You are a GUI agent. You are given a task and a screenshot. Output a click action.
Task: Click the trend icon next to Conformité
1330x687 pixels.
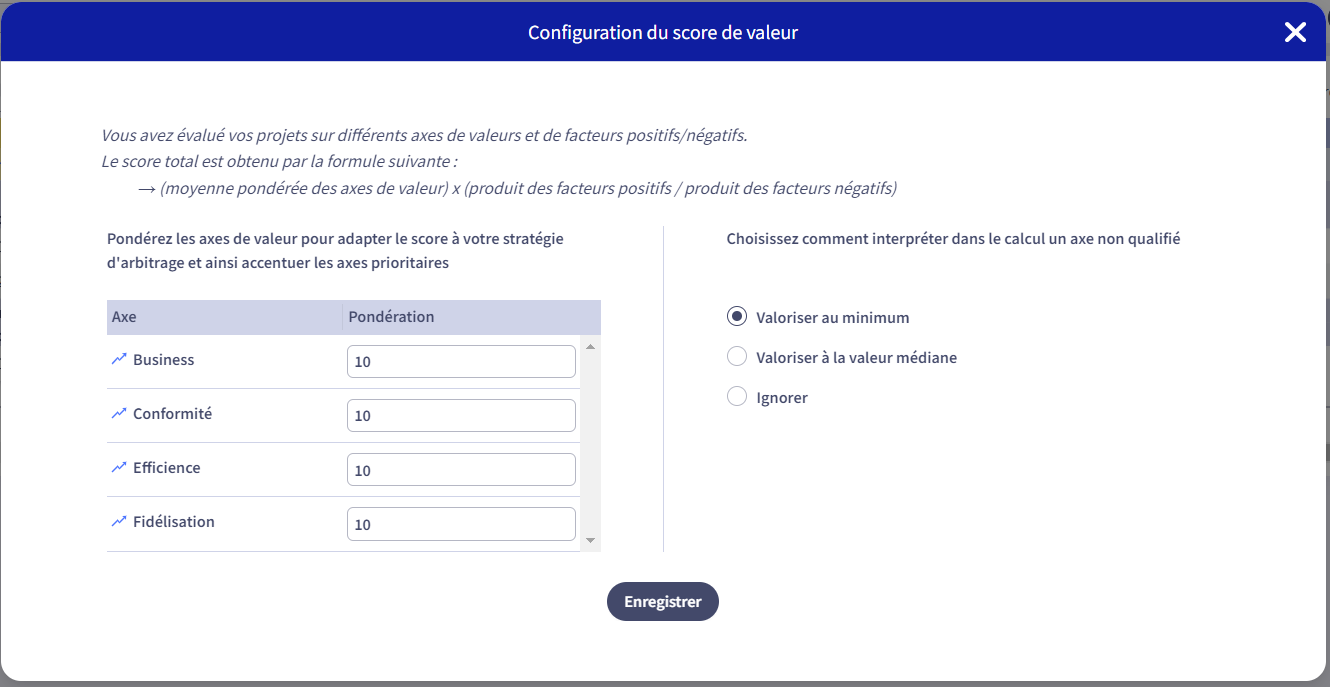click(119, 413)
